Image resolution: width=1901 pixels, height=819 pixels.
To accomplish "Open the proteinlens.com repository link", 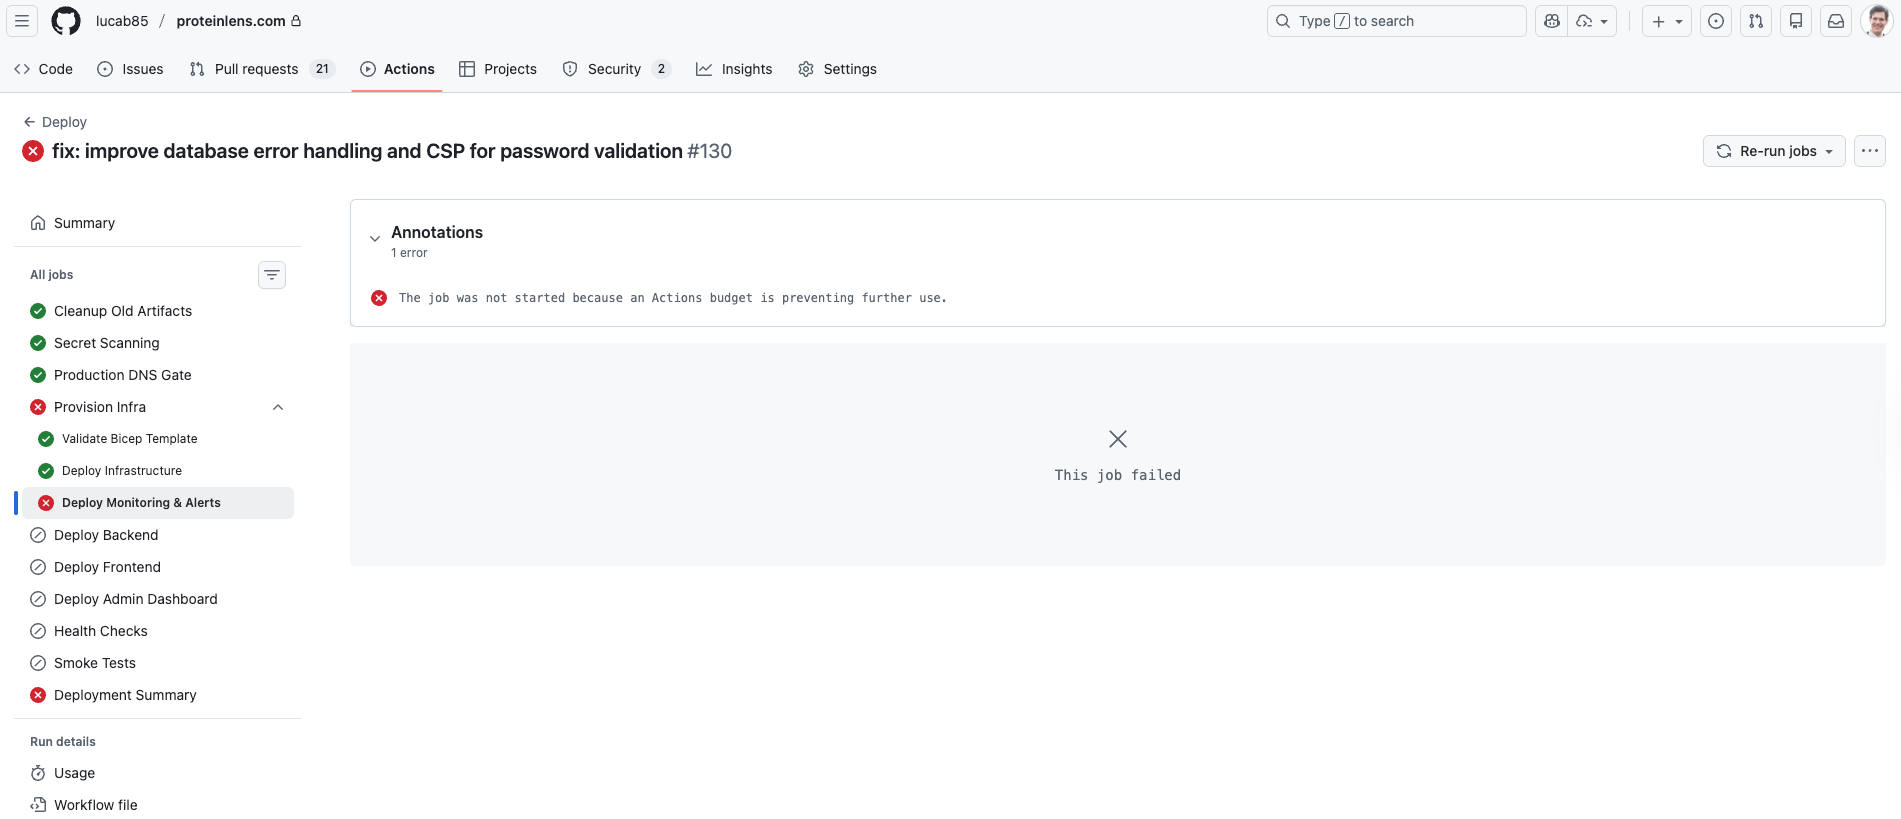I will pyautogui.click(x=231, y=21).
